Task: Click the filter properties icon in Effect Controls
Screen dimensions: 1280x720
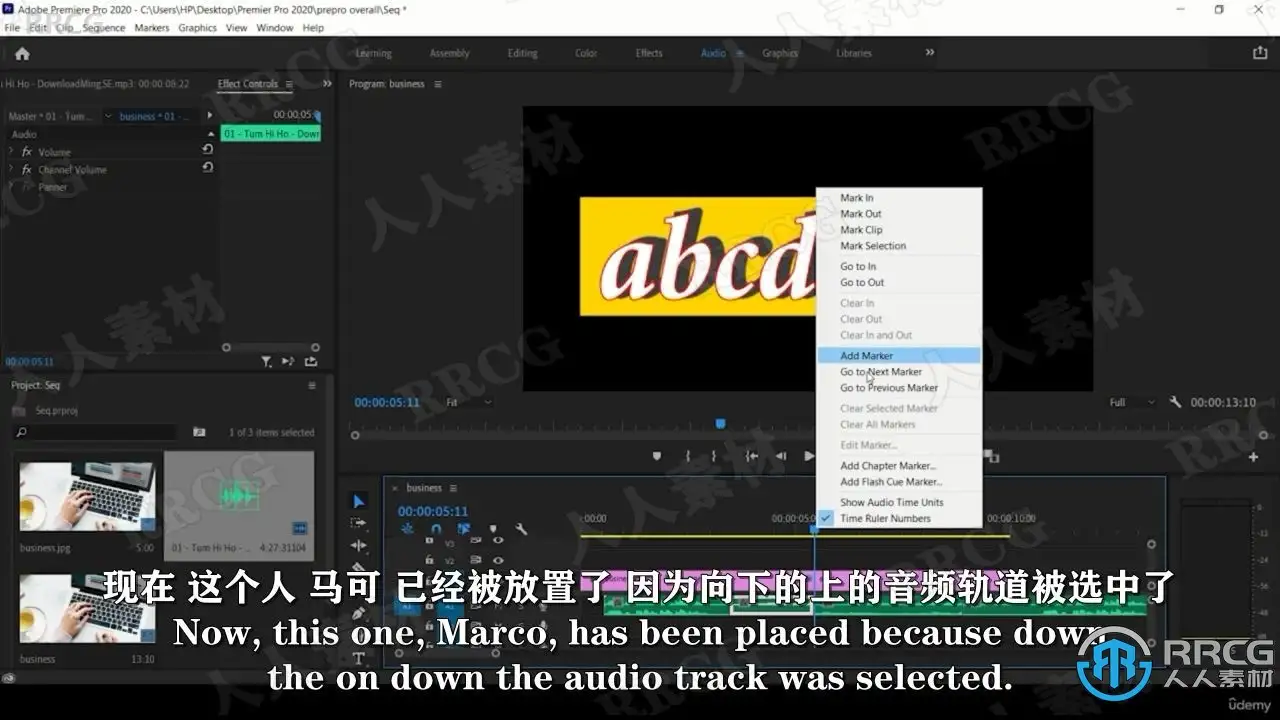Action: pos(266,362)
